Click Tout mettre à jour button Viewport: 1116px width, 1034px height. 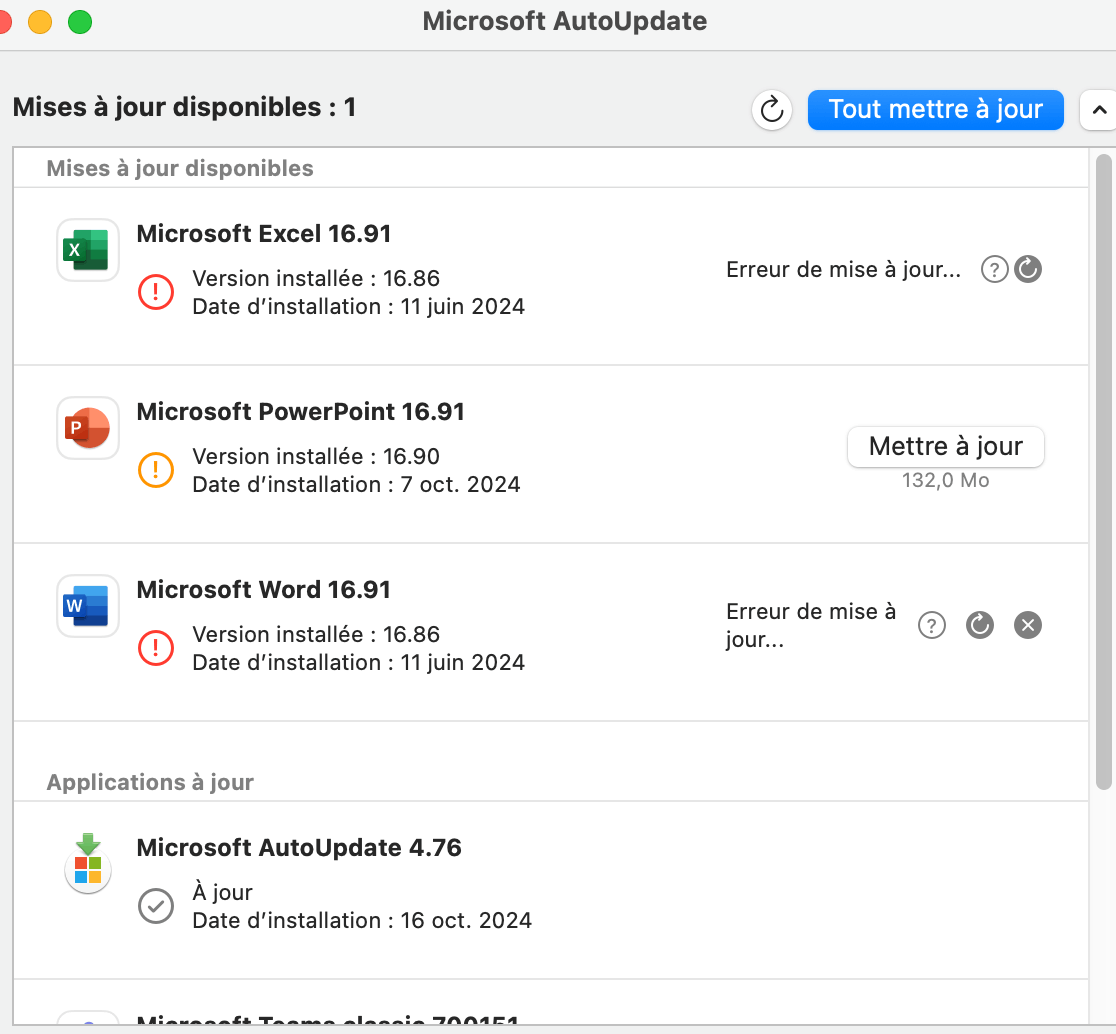(x=935, y=110)
